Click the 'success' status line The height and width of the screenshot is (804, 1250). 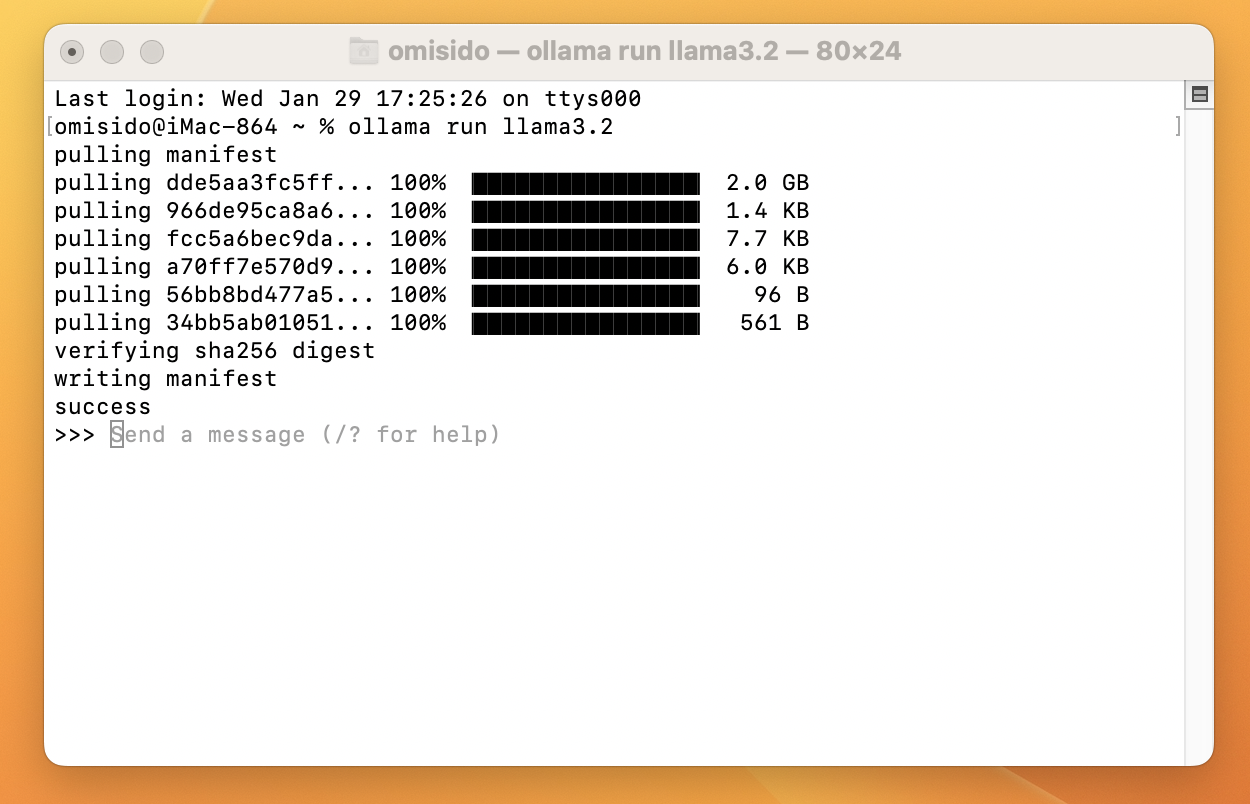pos(102,406)
